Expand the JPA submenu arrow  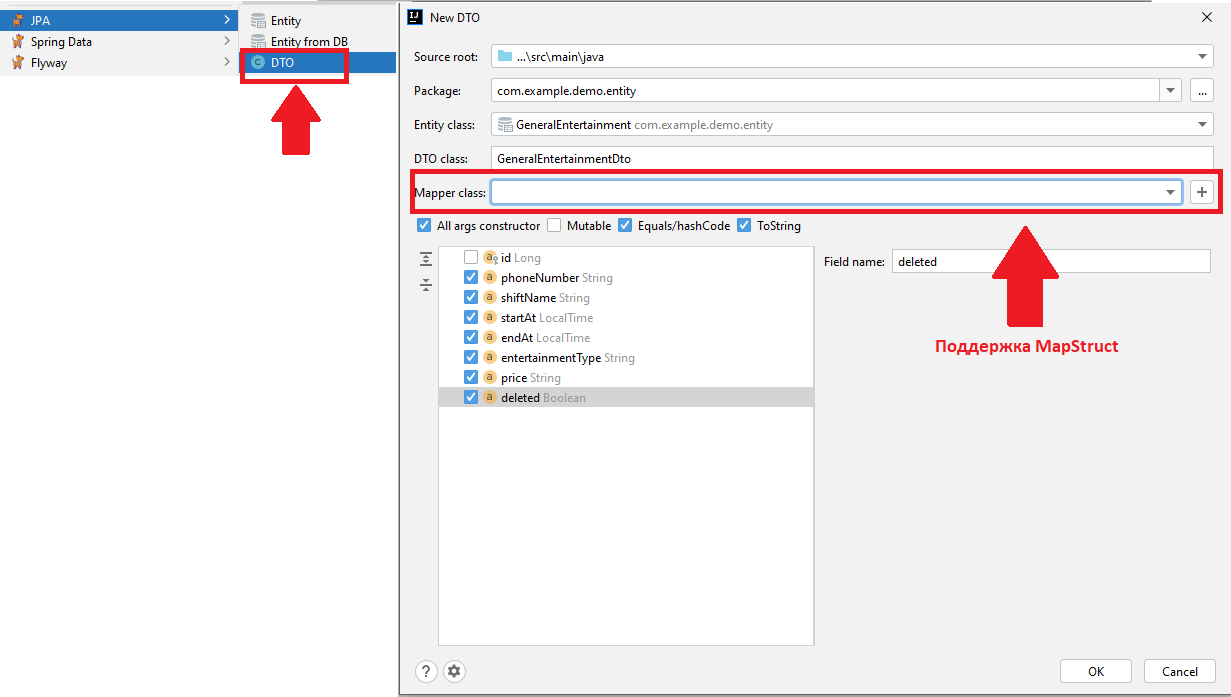[227, 20]
